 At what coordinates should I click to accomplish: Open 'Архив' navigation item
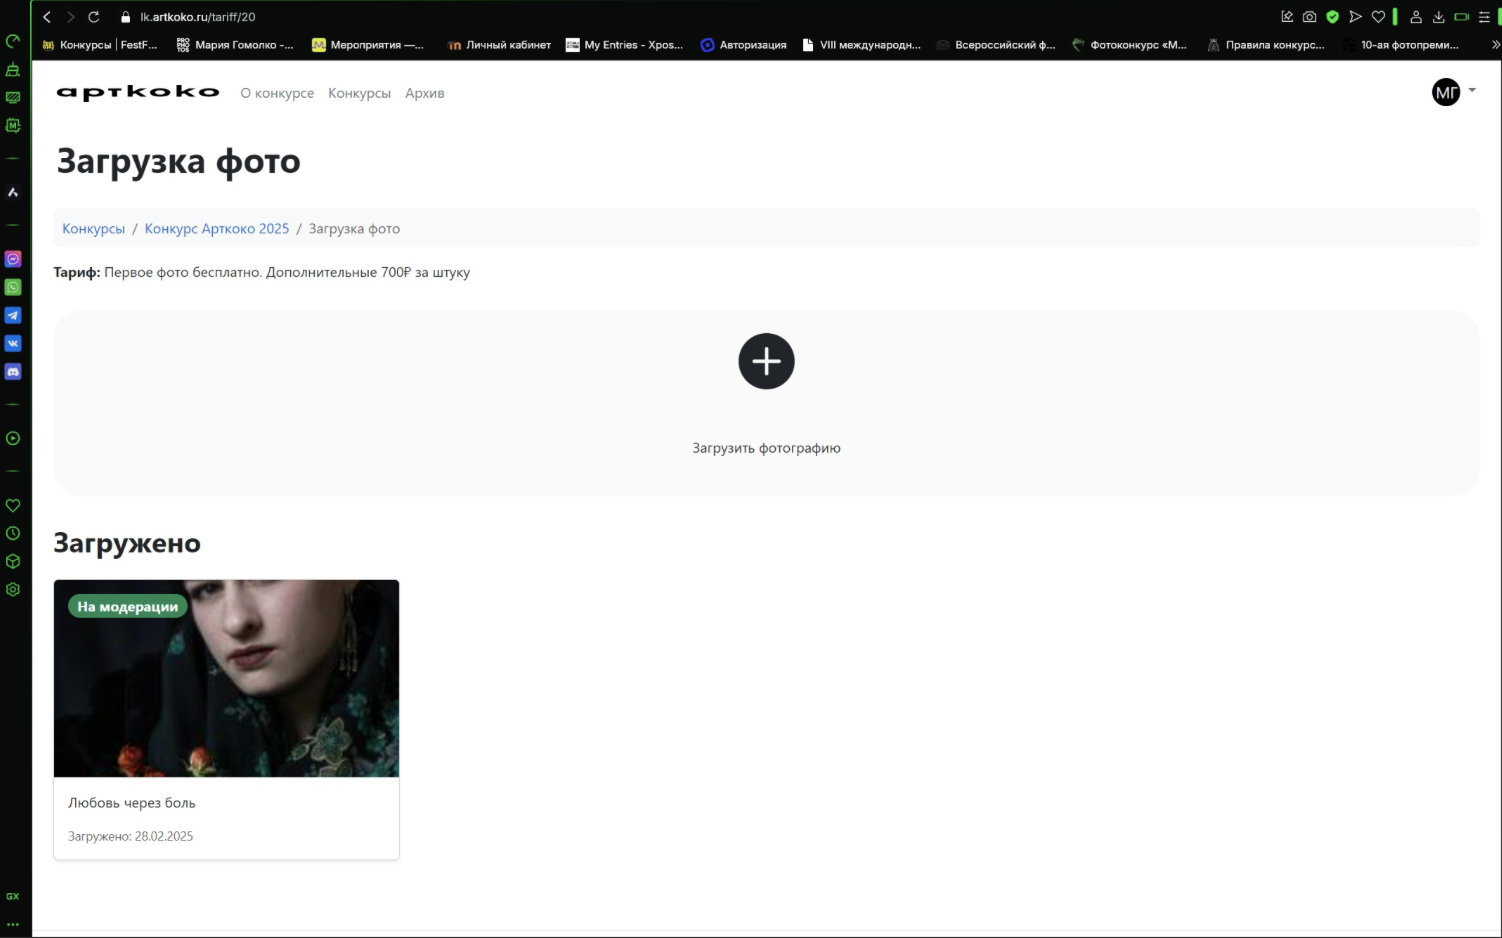coord(425,93)
